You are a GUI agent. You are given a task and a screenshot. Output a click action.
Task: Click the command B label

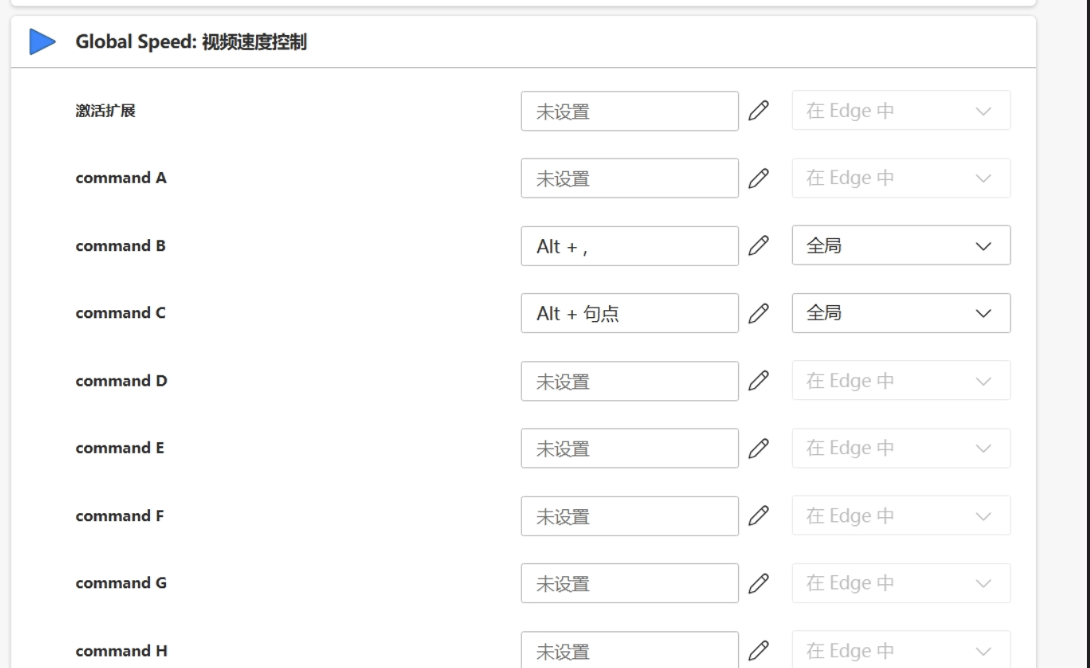[x=120, y=245]
